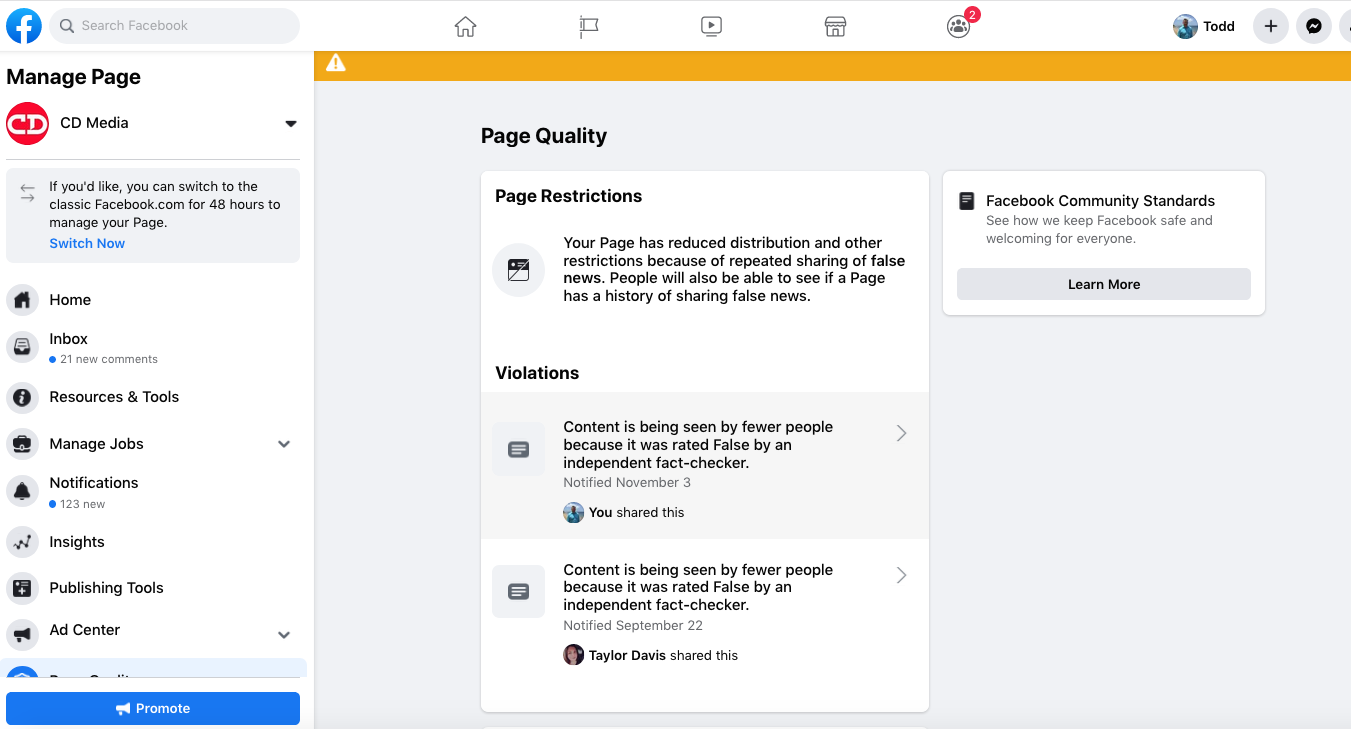Click the Switch Now link

point(87,243)
